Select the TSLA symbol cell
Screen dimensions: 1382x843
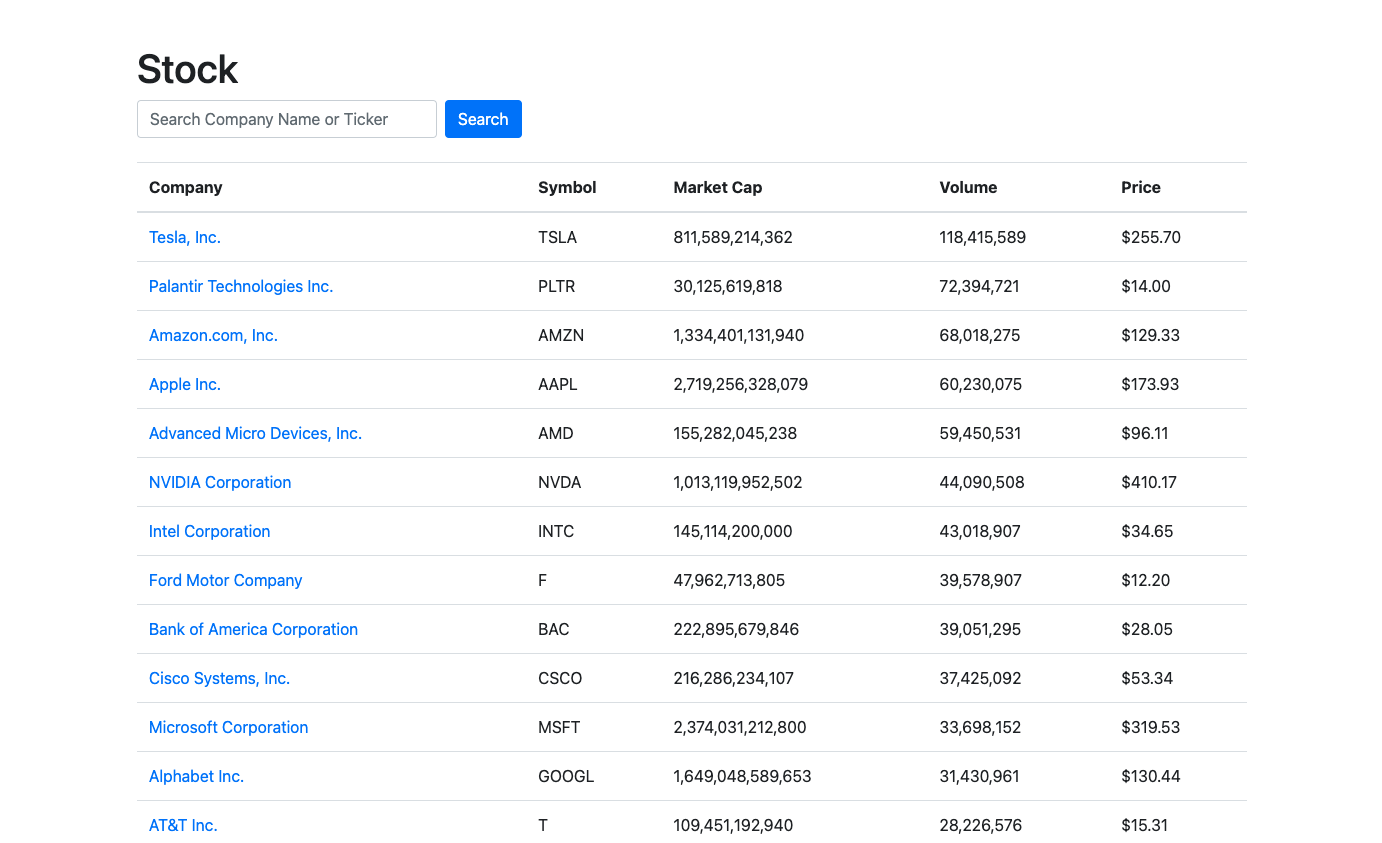point(557,237)
